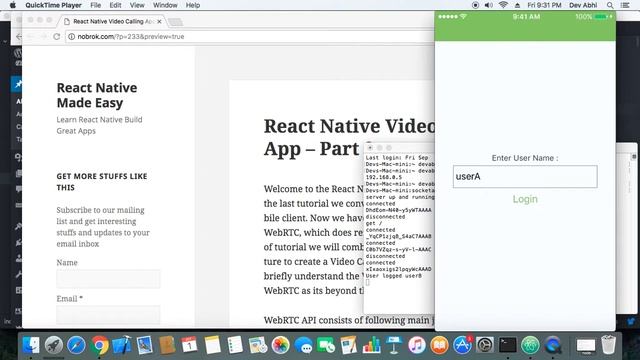Reload the nobrok.com page

(x=57, y=36)
